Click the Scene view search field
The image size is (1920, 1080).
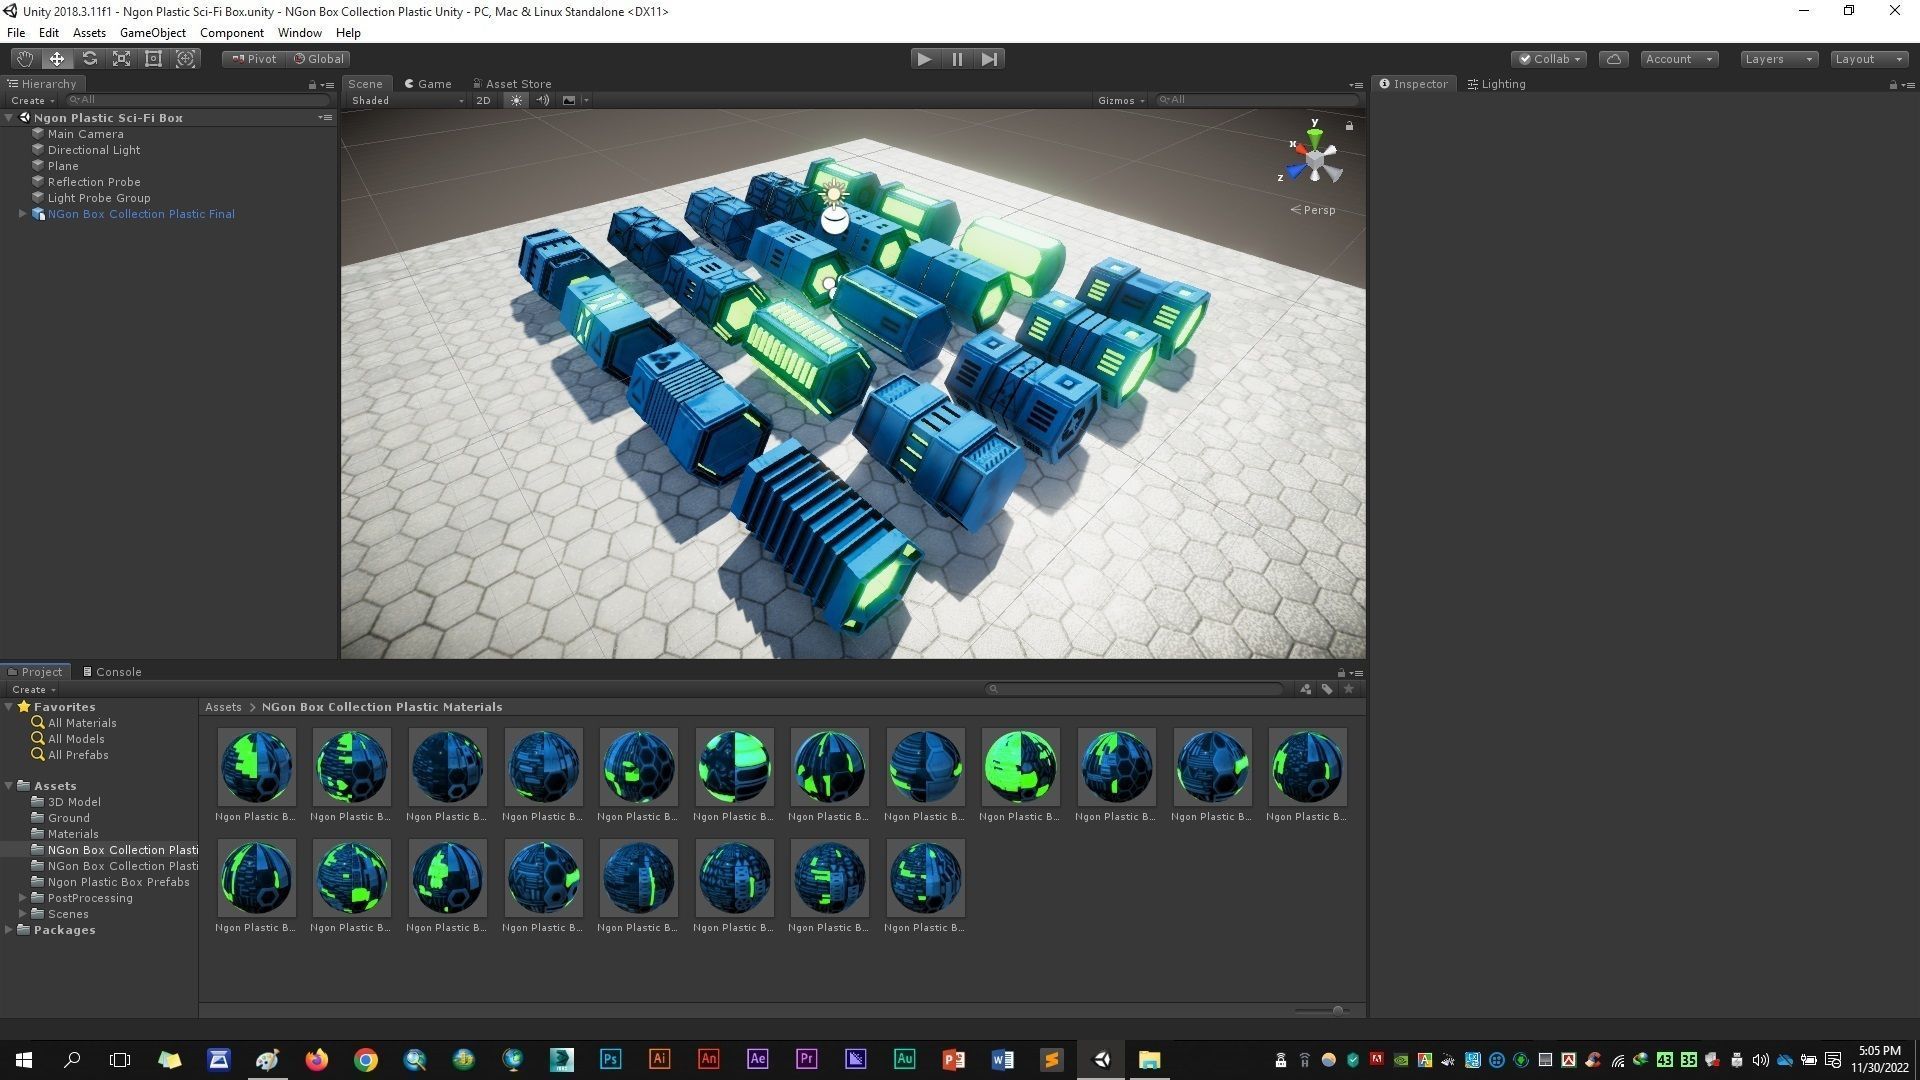1258,100
